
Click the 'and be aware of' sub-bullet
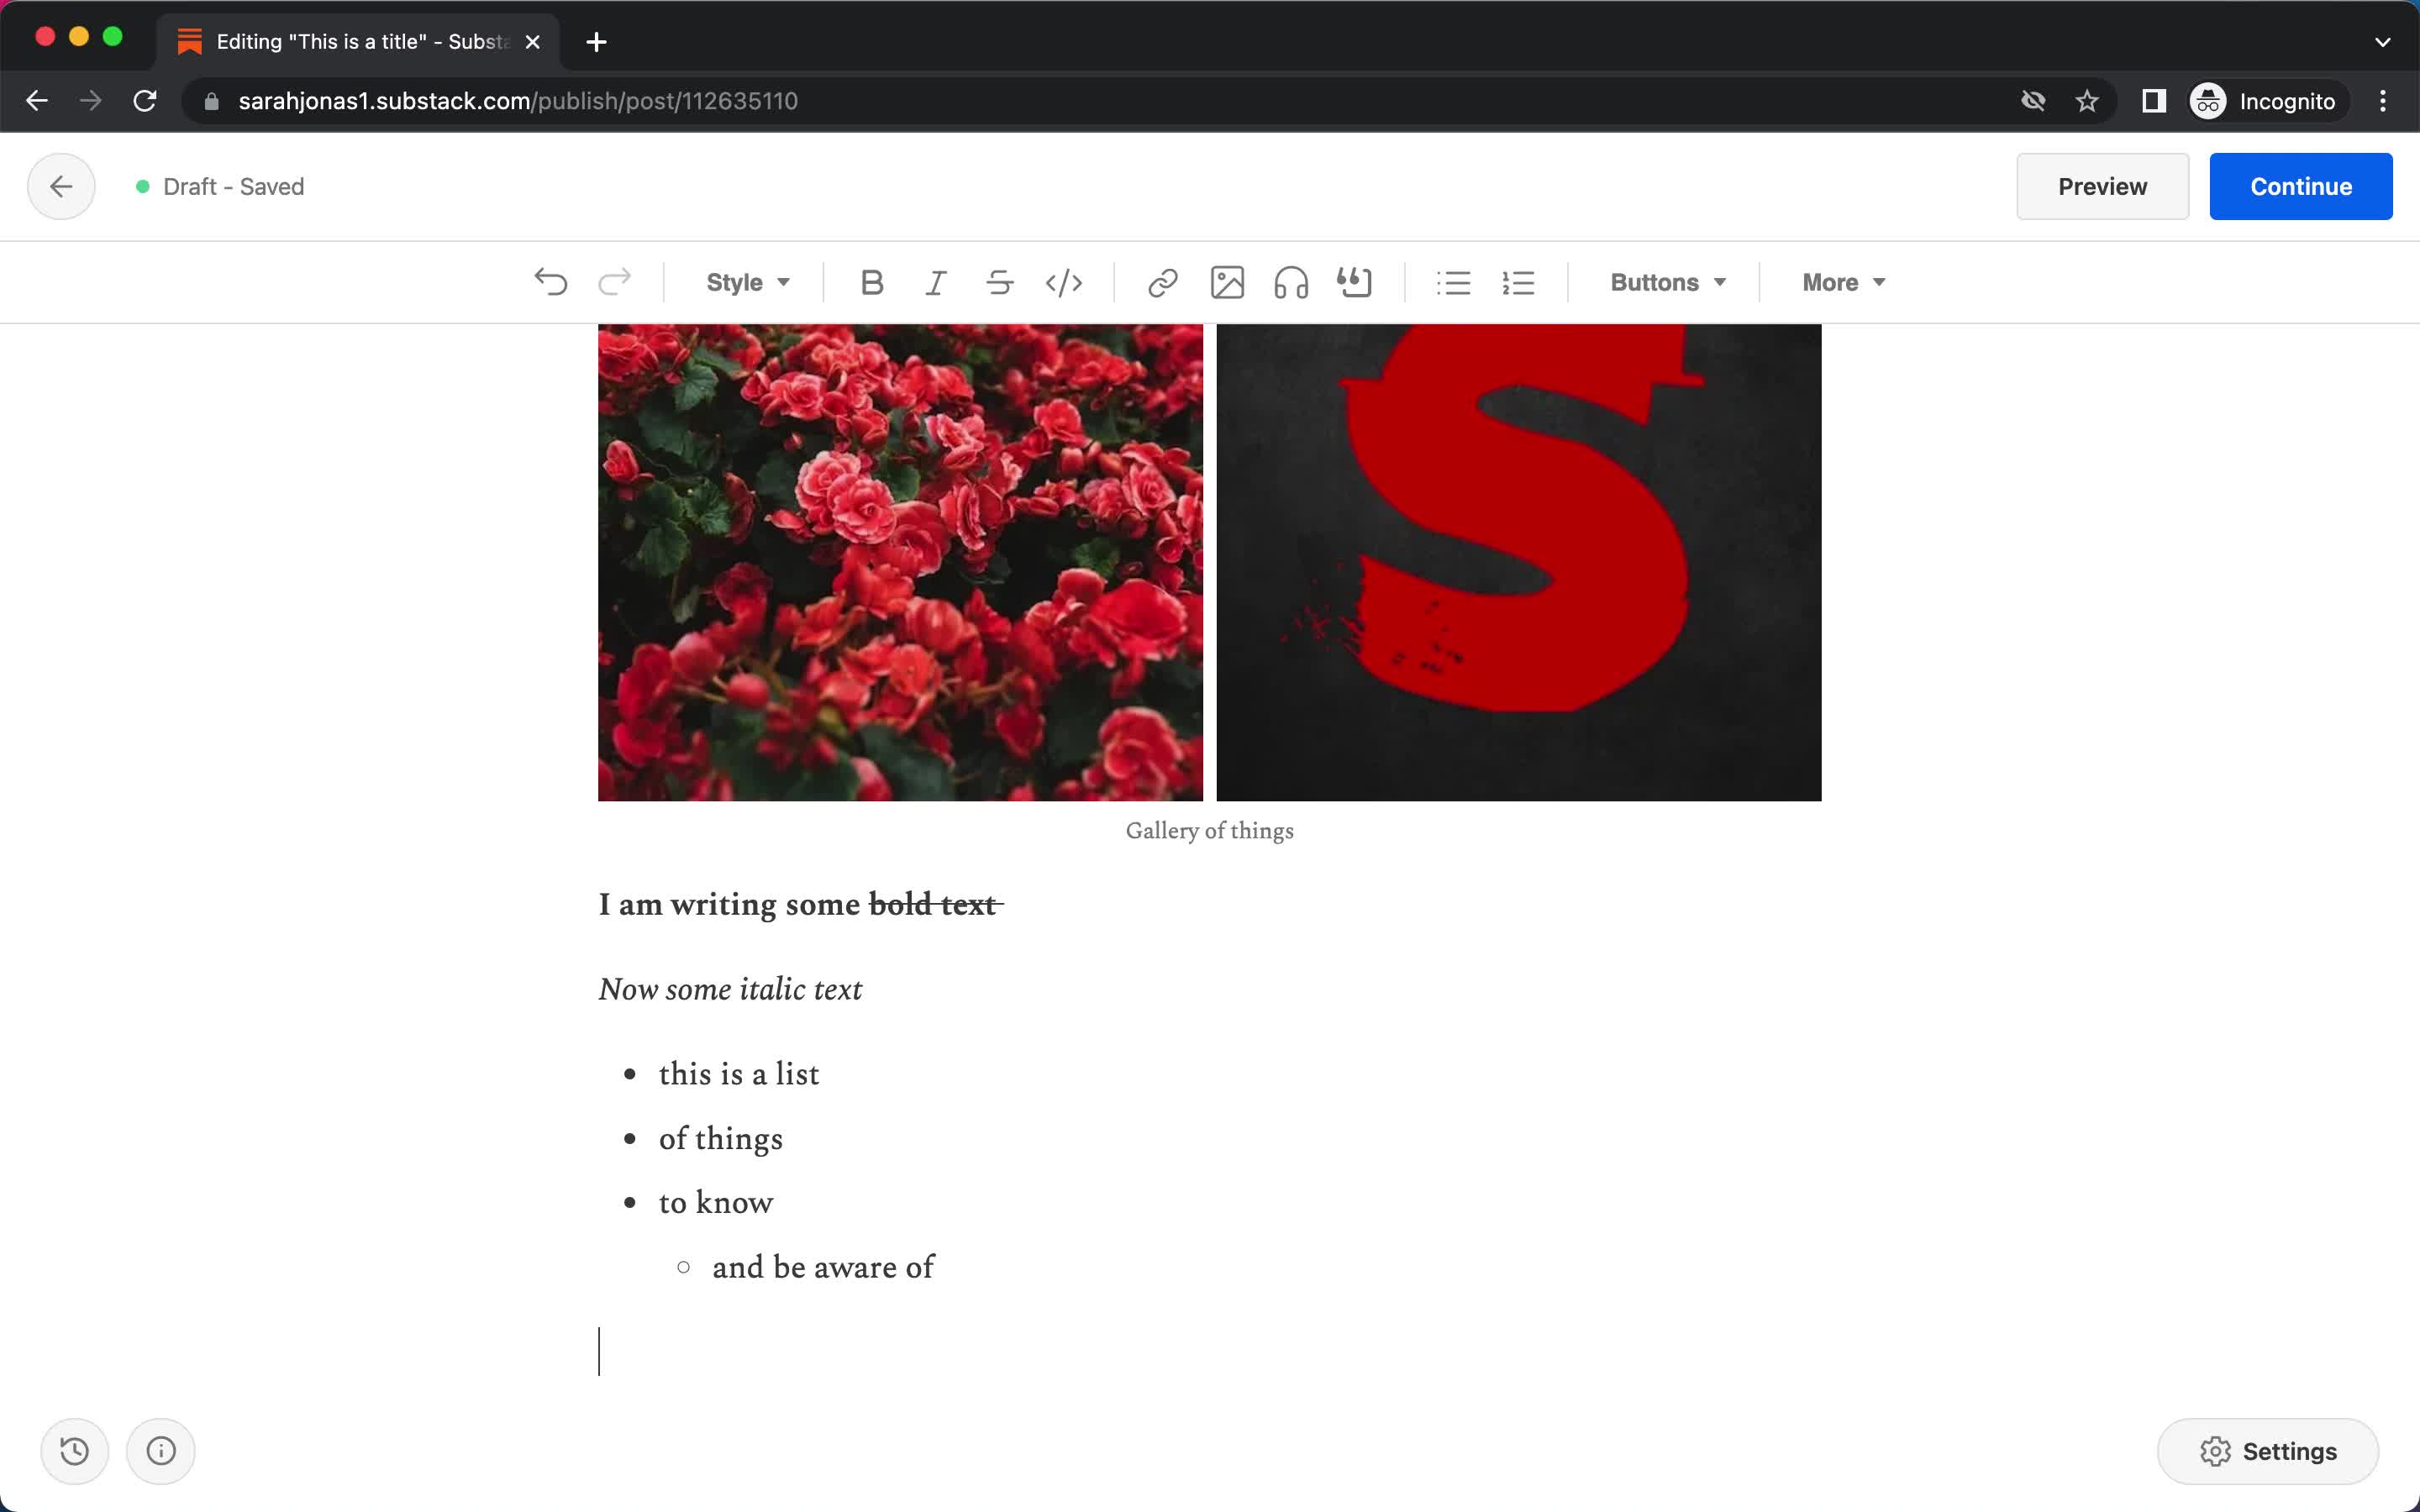pos(823,1267)
